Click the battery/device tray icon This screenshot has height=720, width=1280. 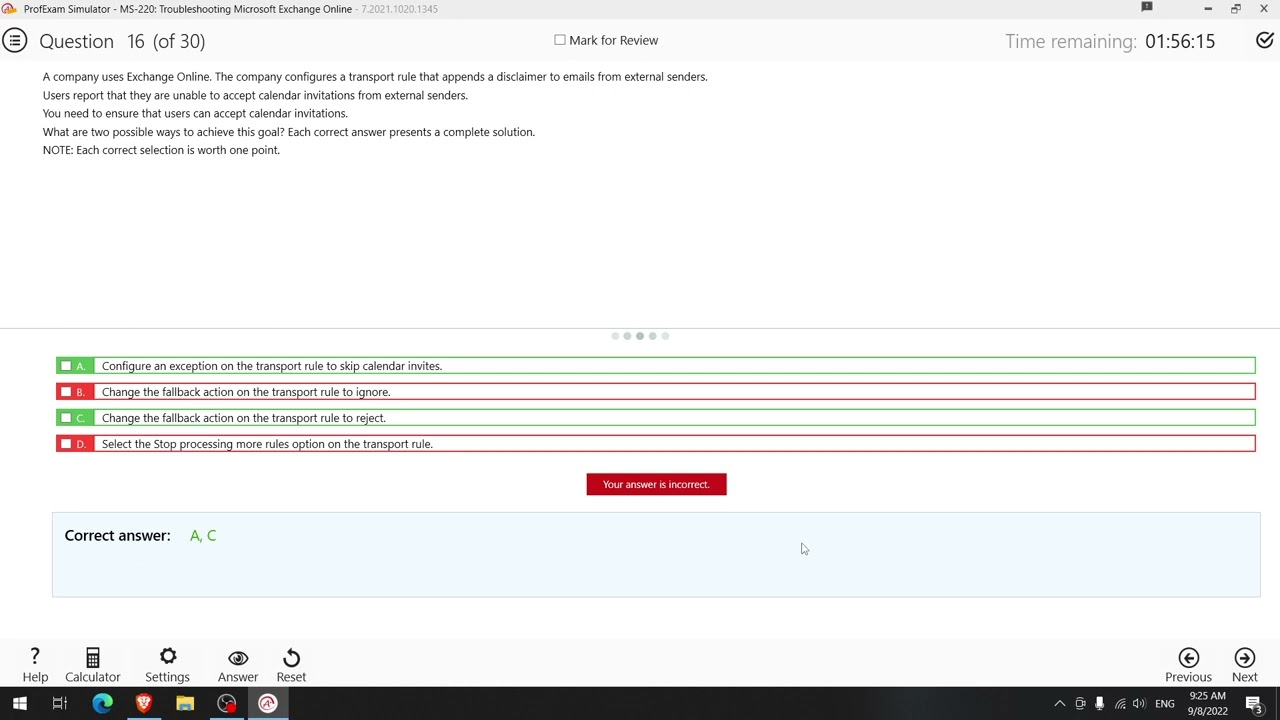pyautogui.click(x=1080, y=704)
